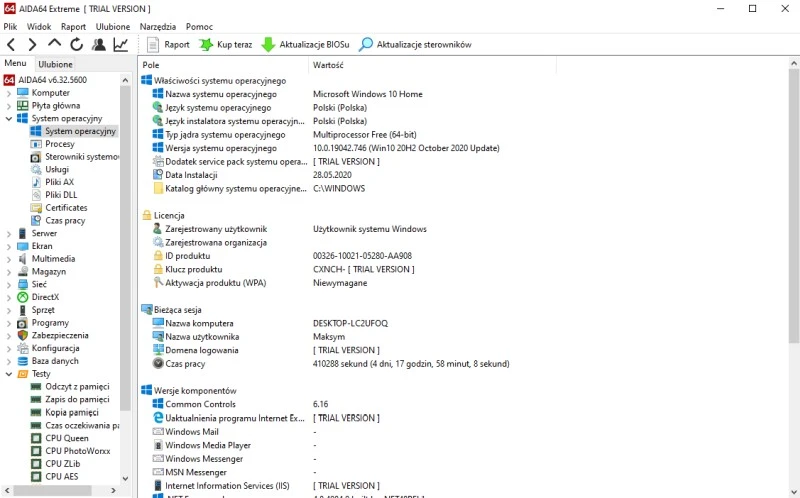800x498 pixels.
Task: Open the Narzędzia menu
Action: tap(158, 26)
